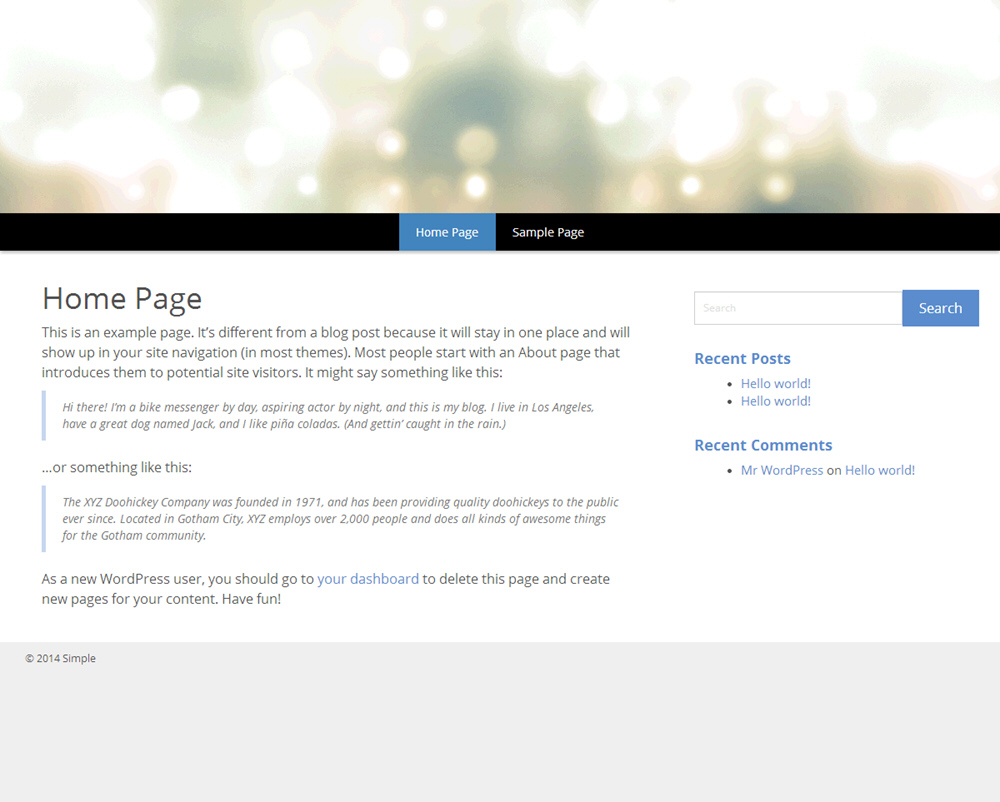Image resolution: width=1000 pixels, height=802 pixels.
Task: Click the blurred bokeh header banner image
Action: [x=500, y=105]
